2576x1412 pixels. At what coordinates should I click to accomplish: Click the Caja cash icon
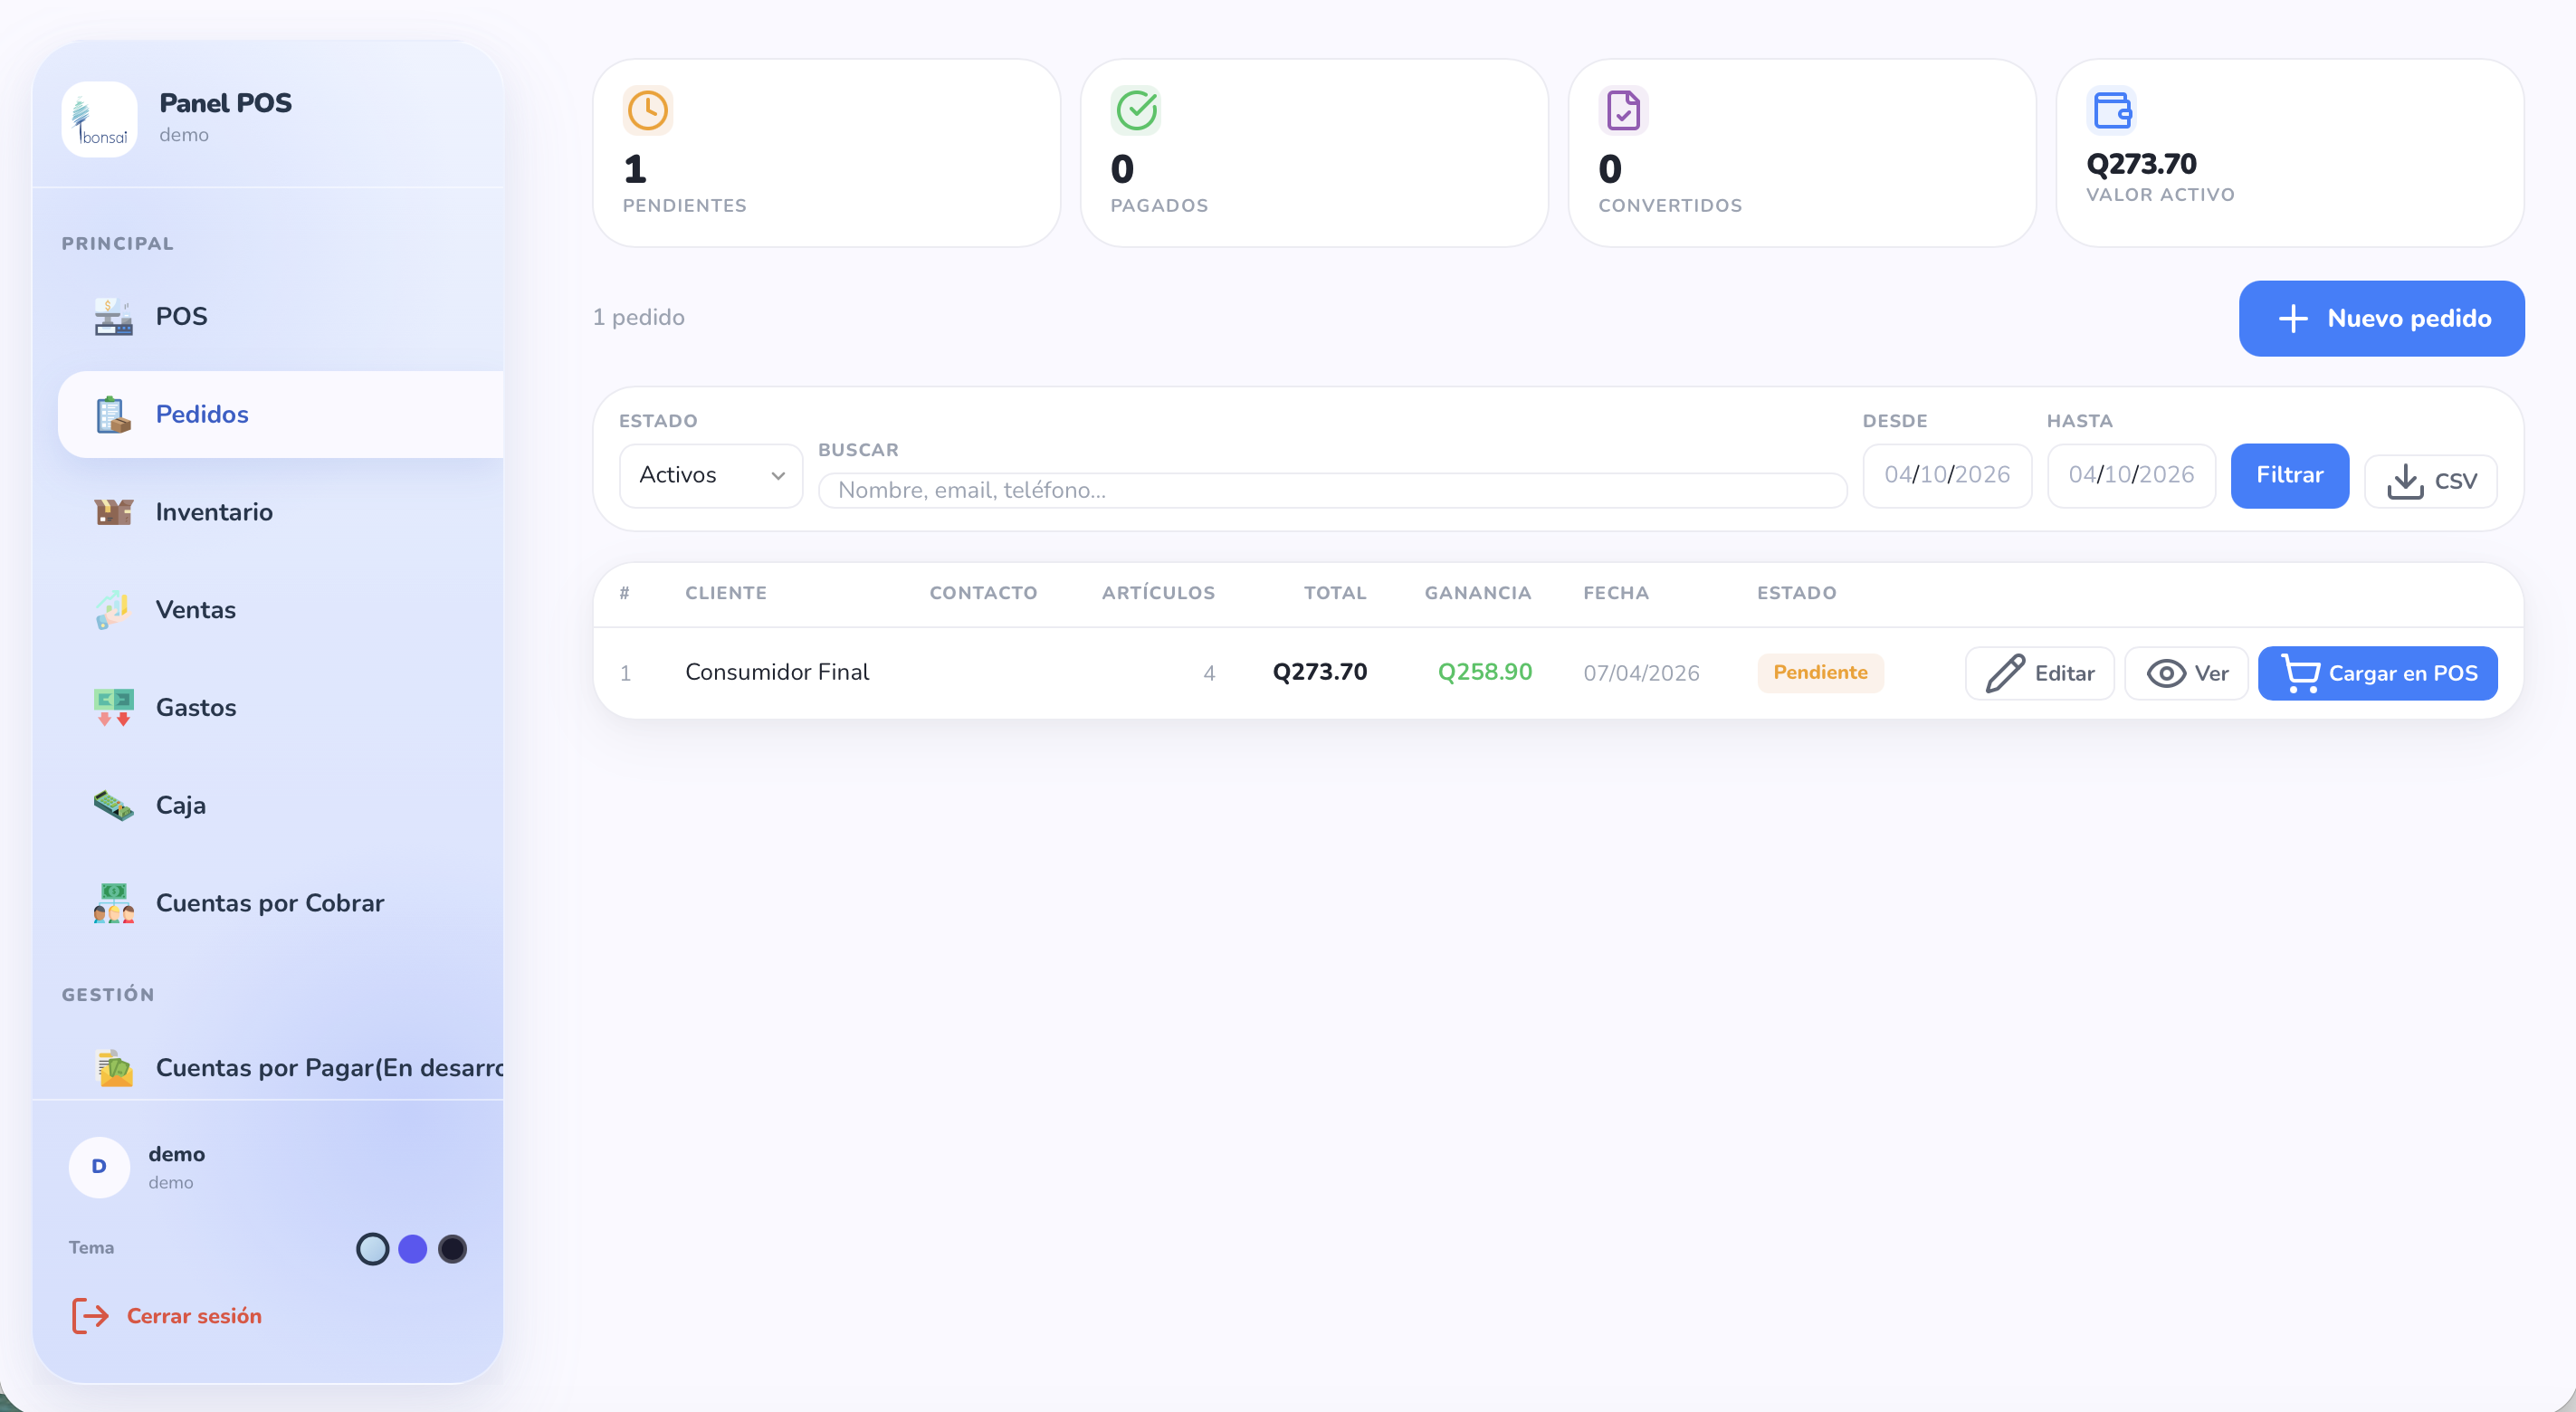[x=113, y=805]
